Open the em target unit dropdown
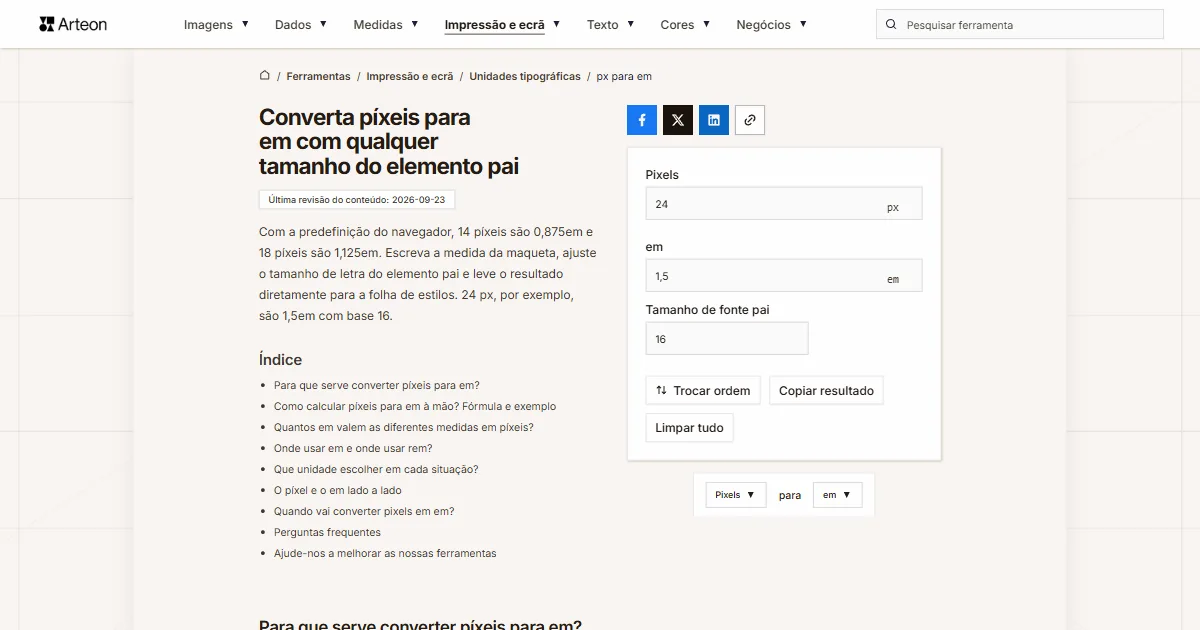The width and height of the screenshot is (1200, 630). tap(837, 495)
